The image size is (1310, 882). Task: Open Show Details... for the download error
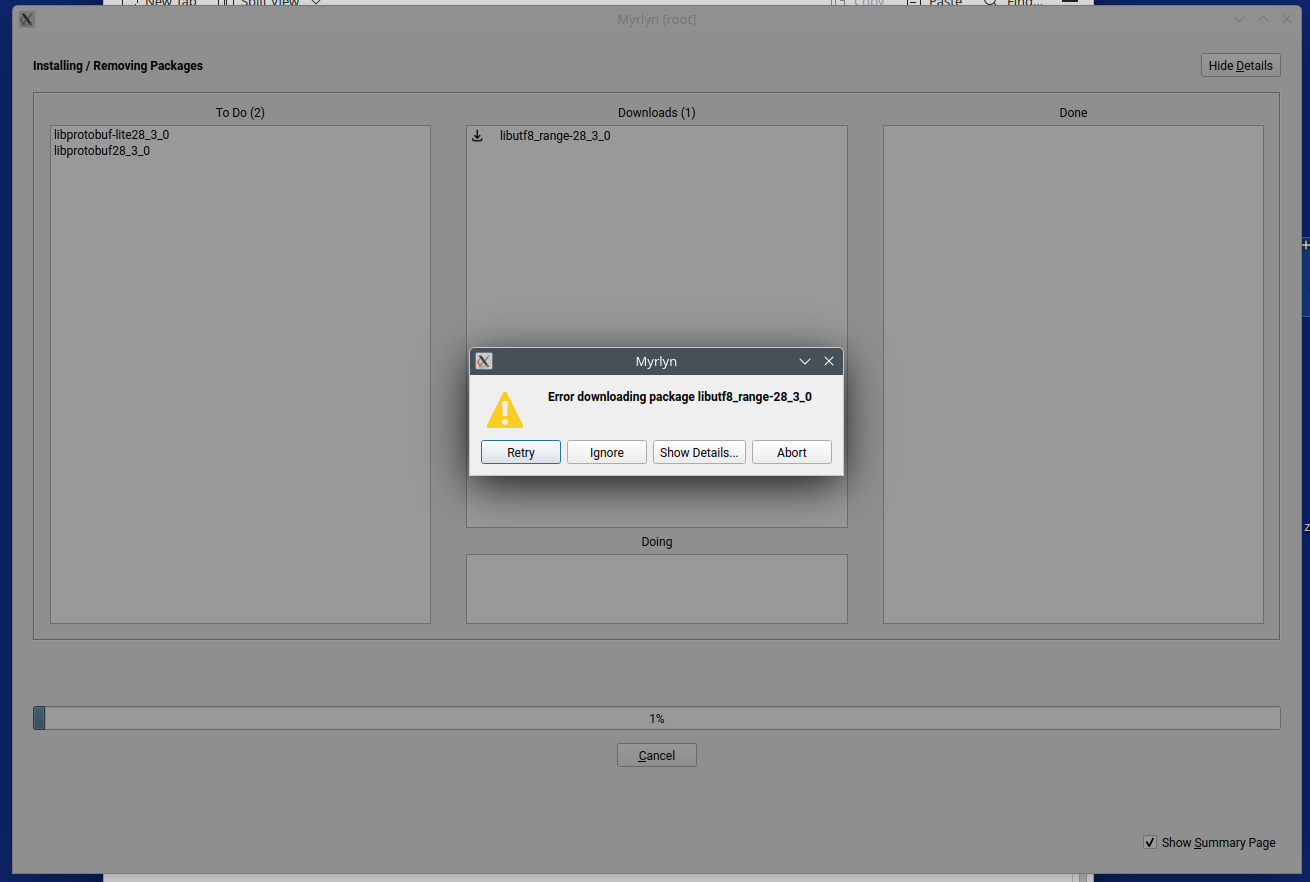[x=699, y=452]
